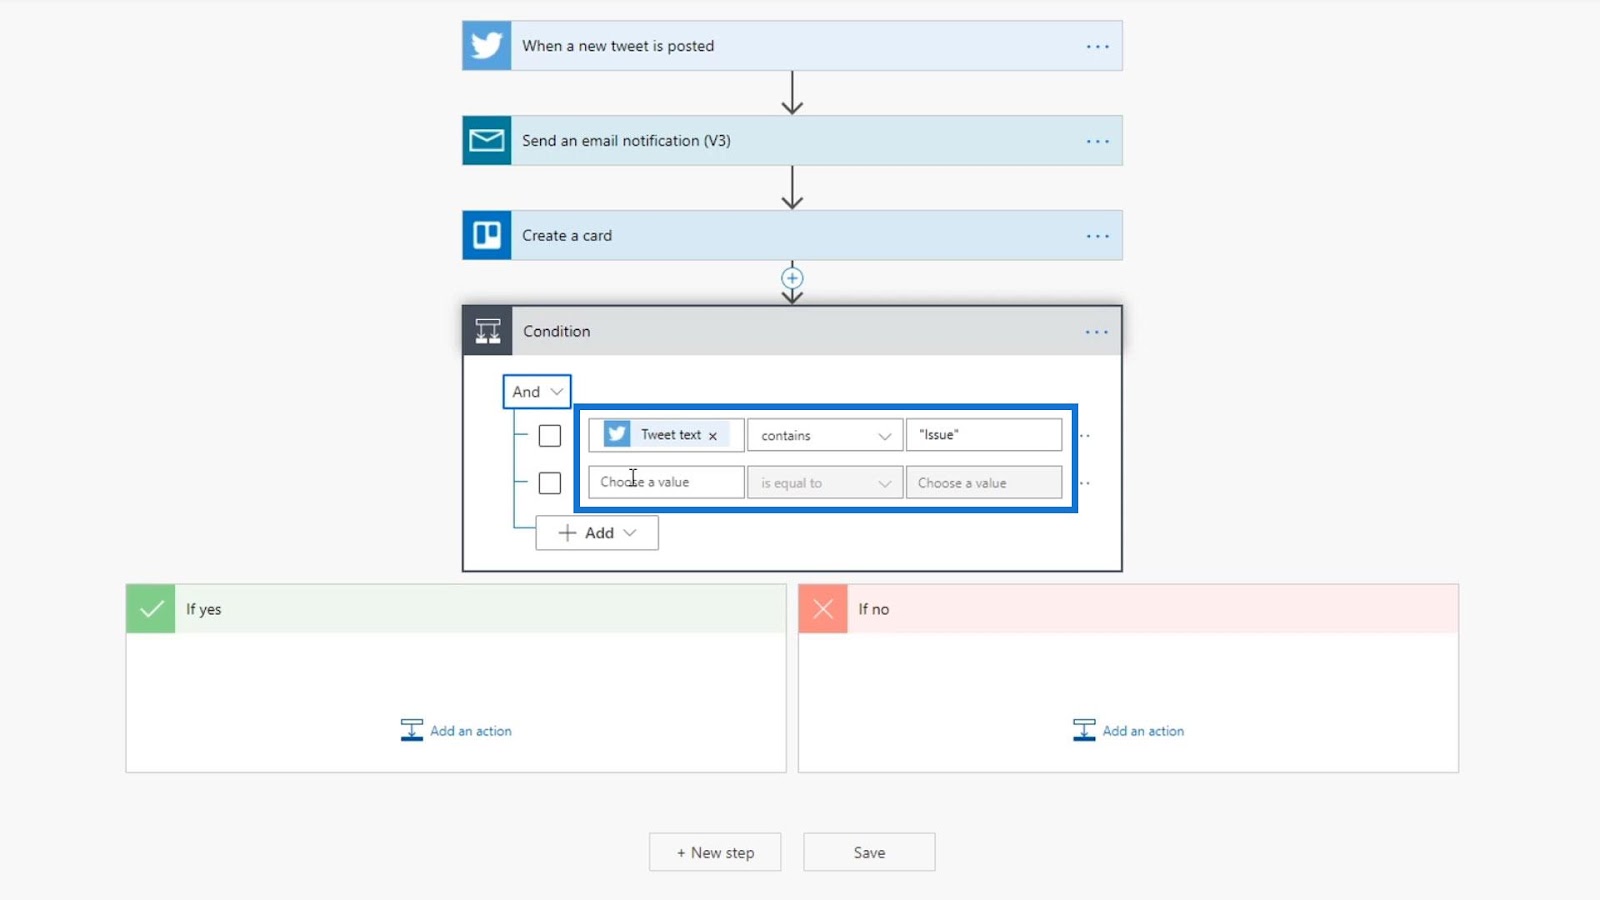This screenshot has height=900, width=1600.
Task: Click the green checkmark icon of If yes
Action: 151,609
